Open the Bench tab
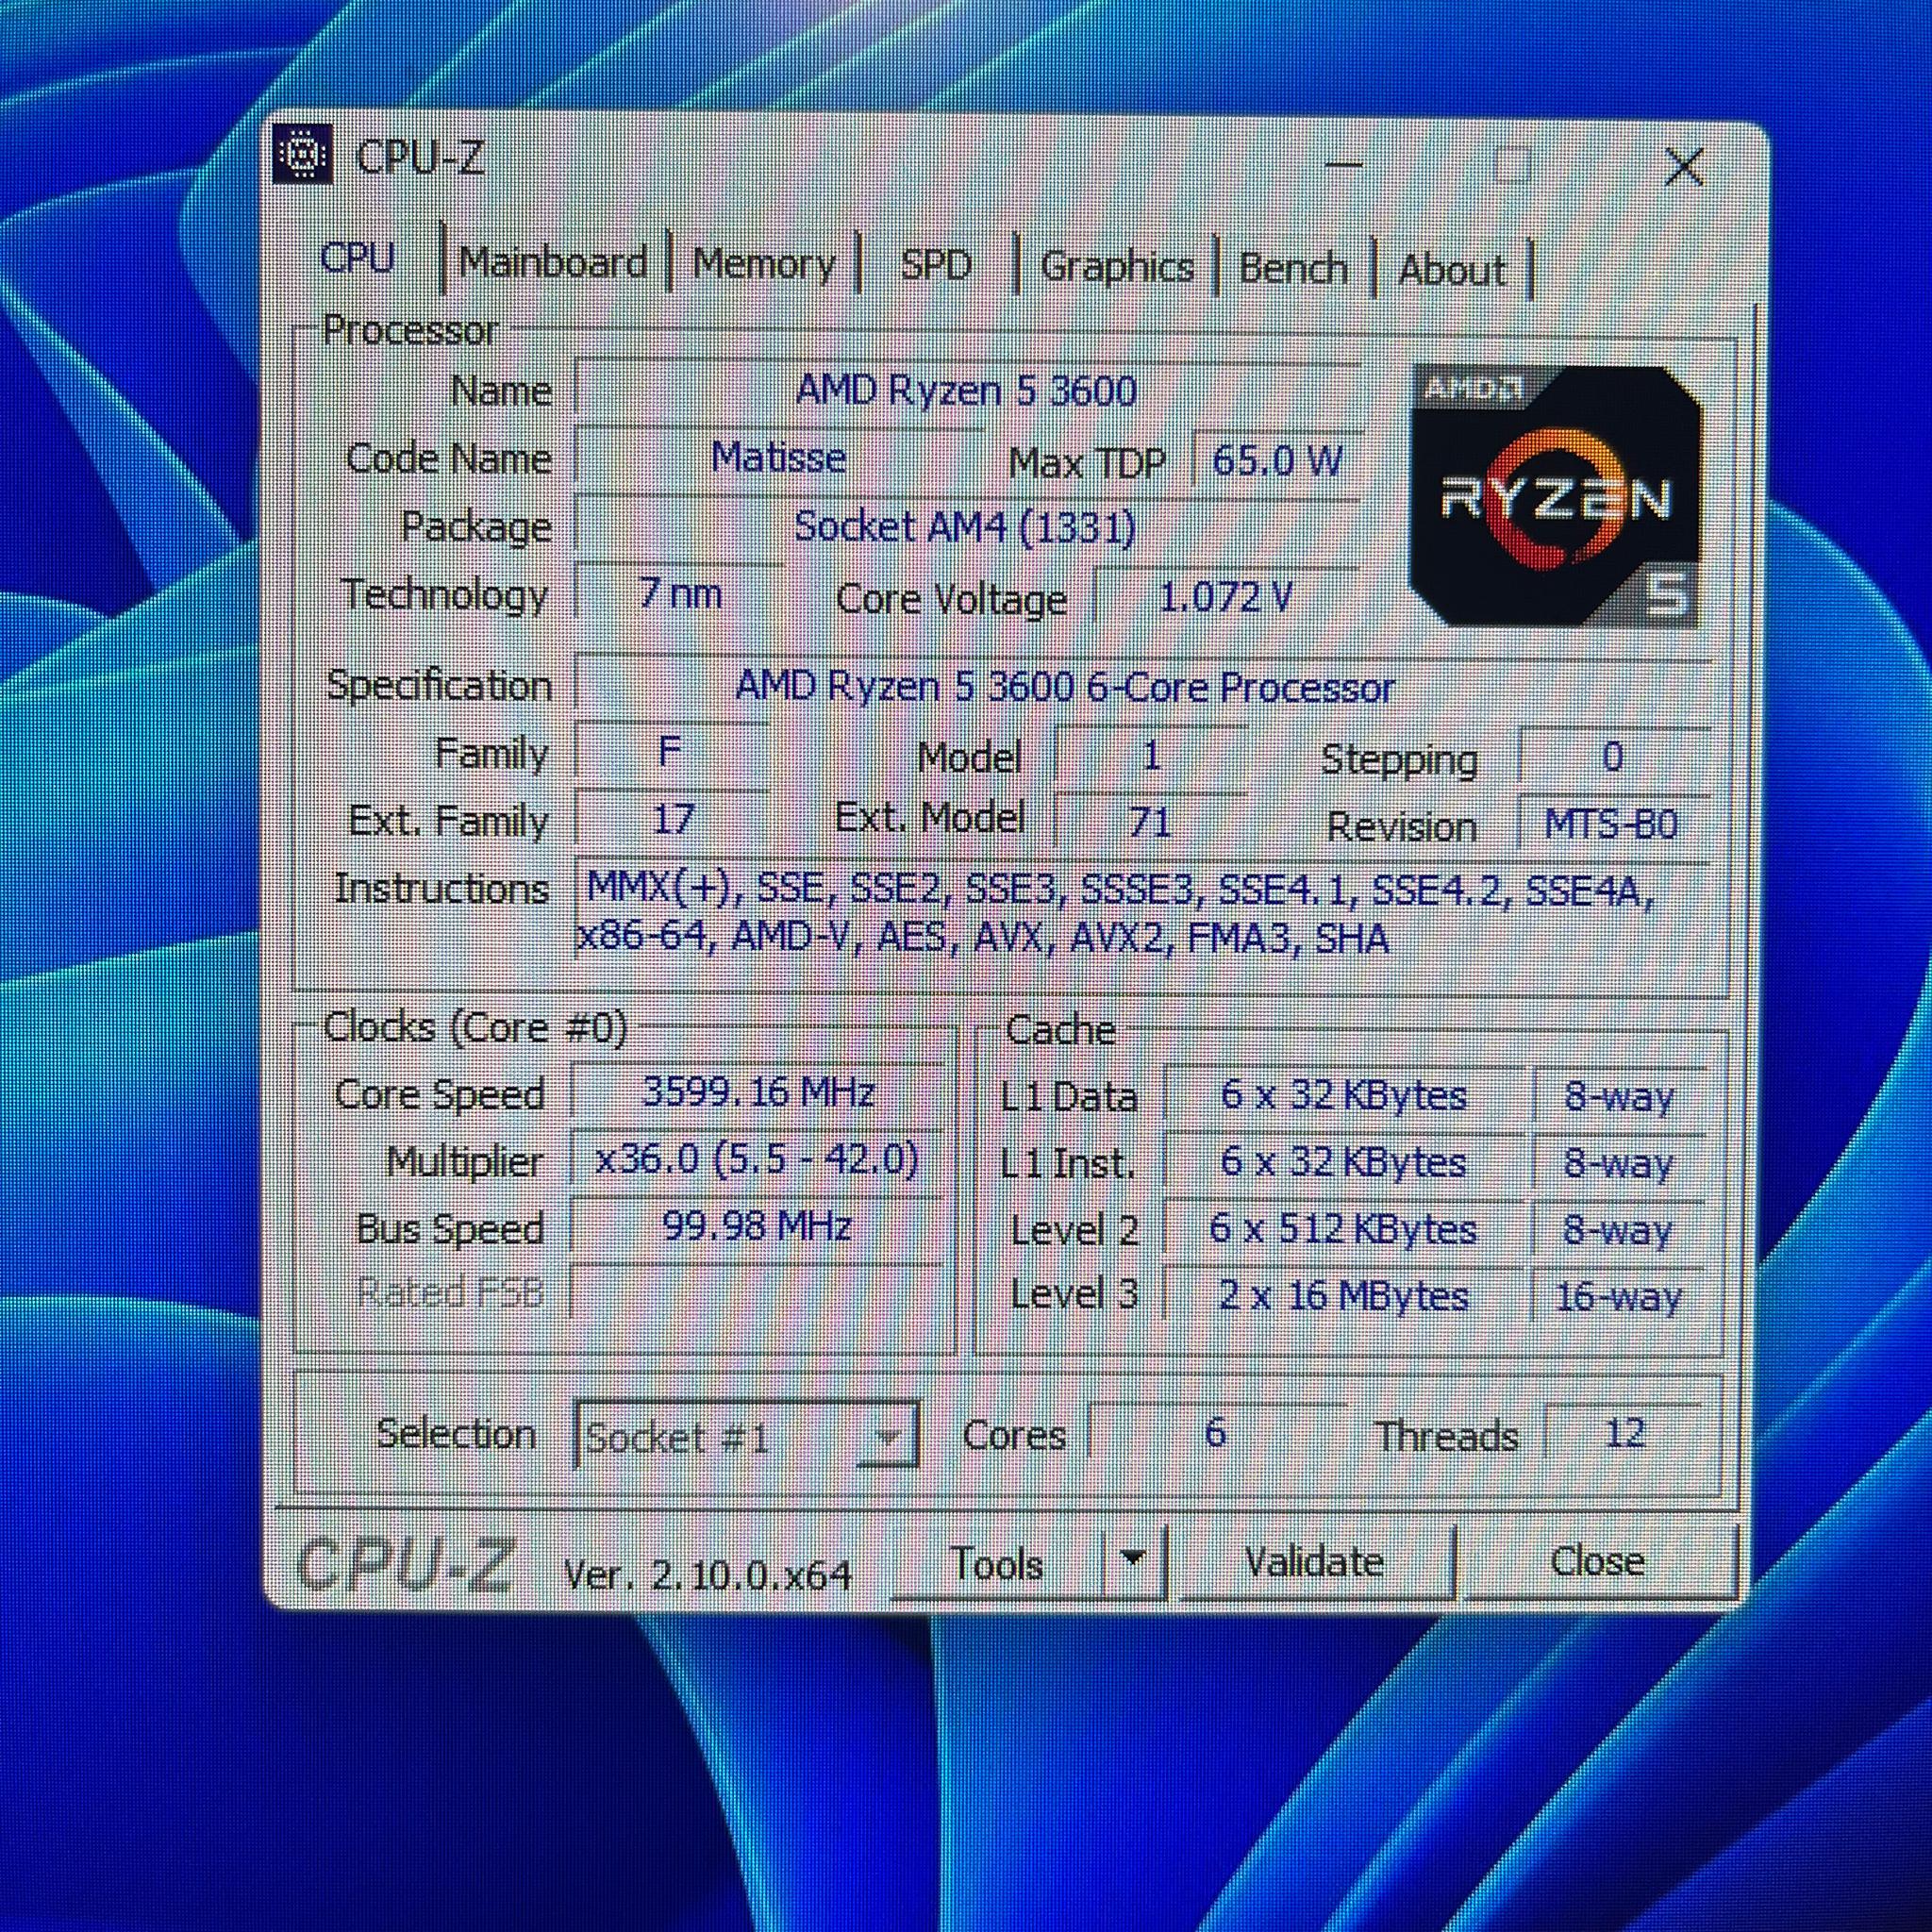 pos(1293,269)
